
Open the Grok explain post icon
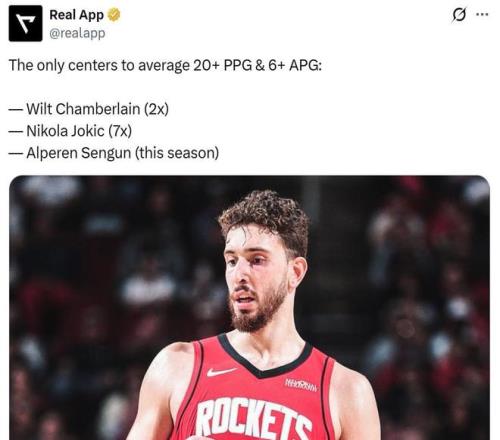(459, 15)
